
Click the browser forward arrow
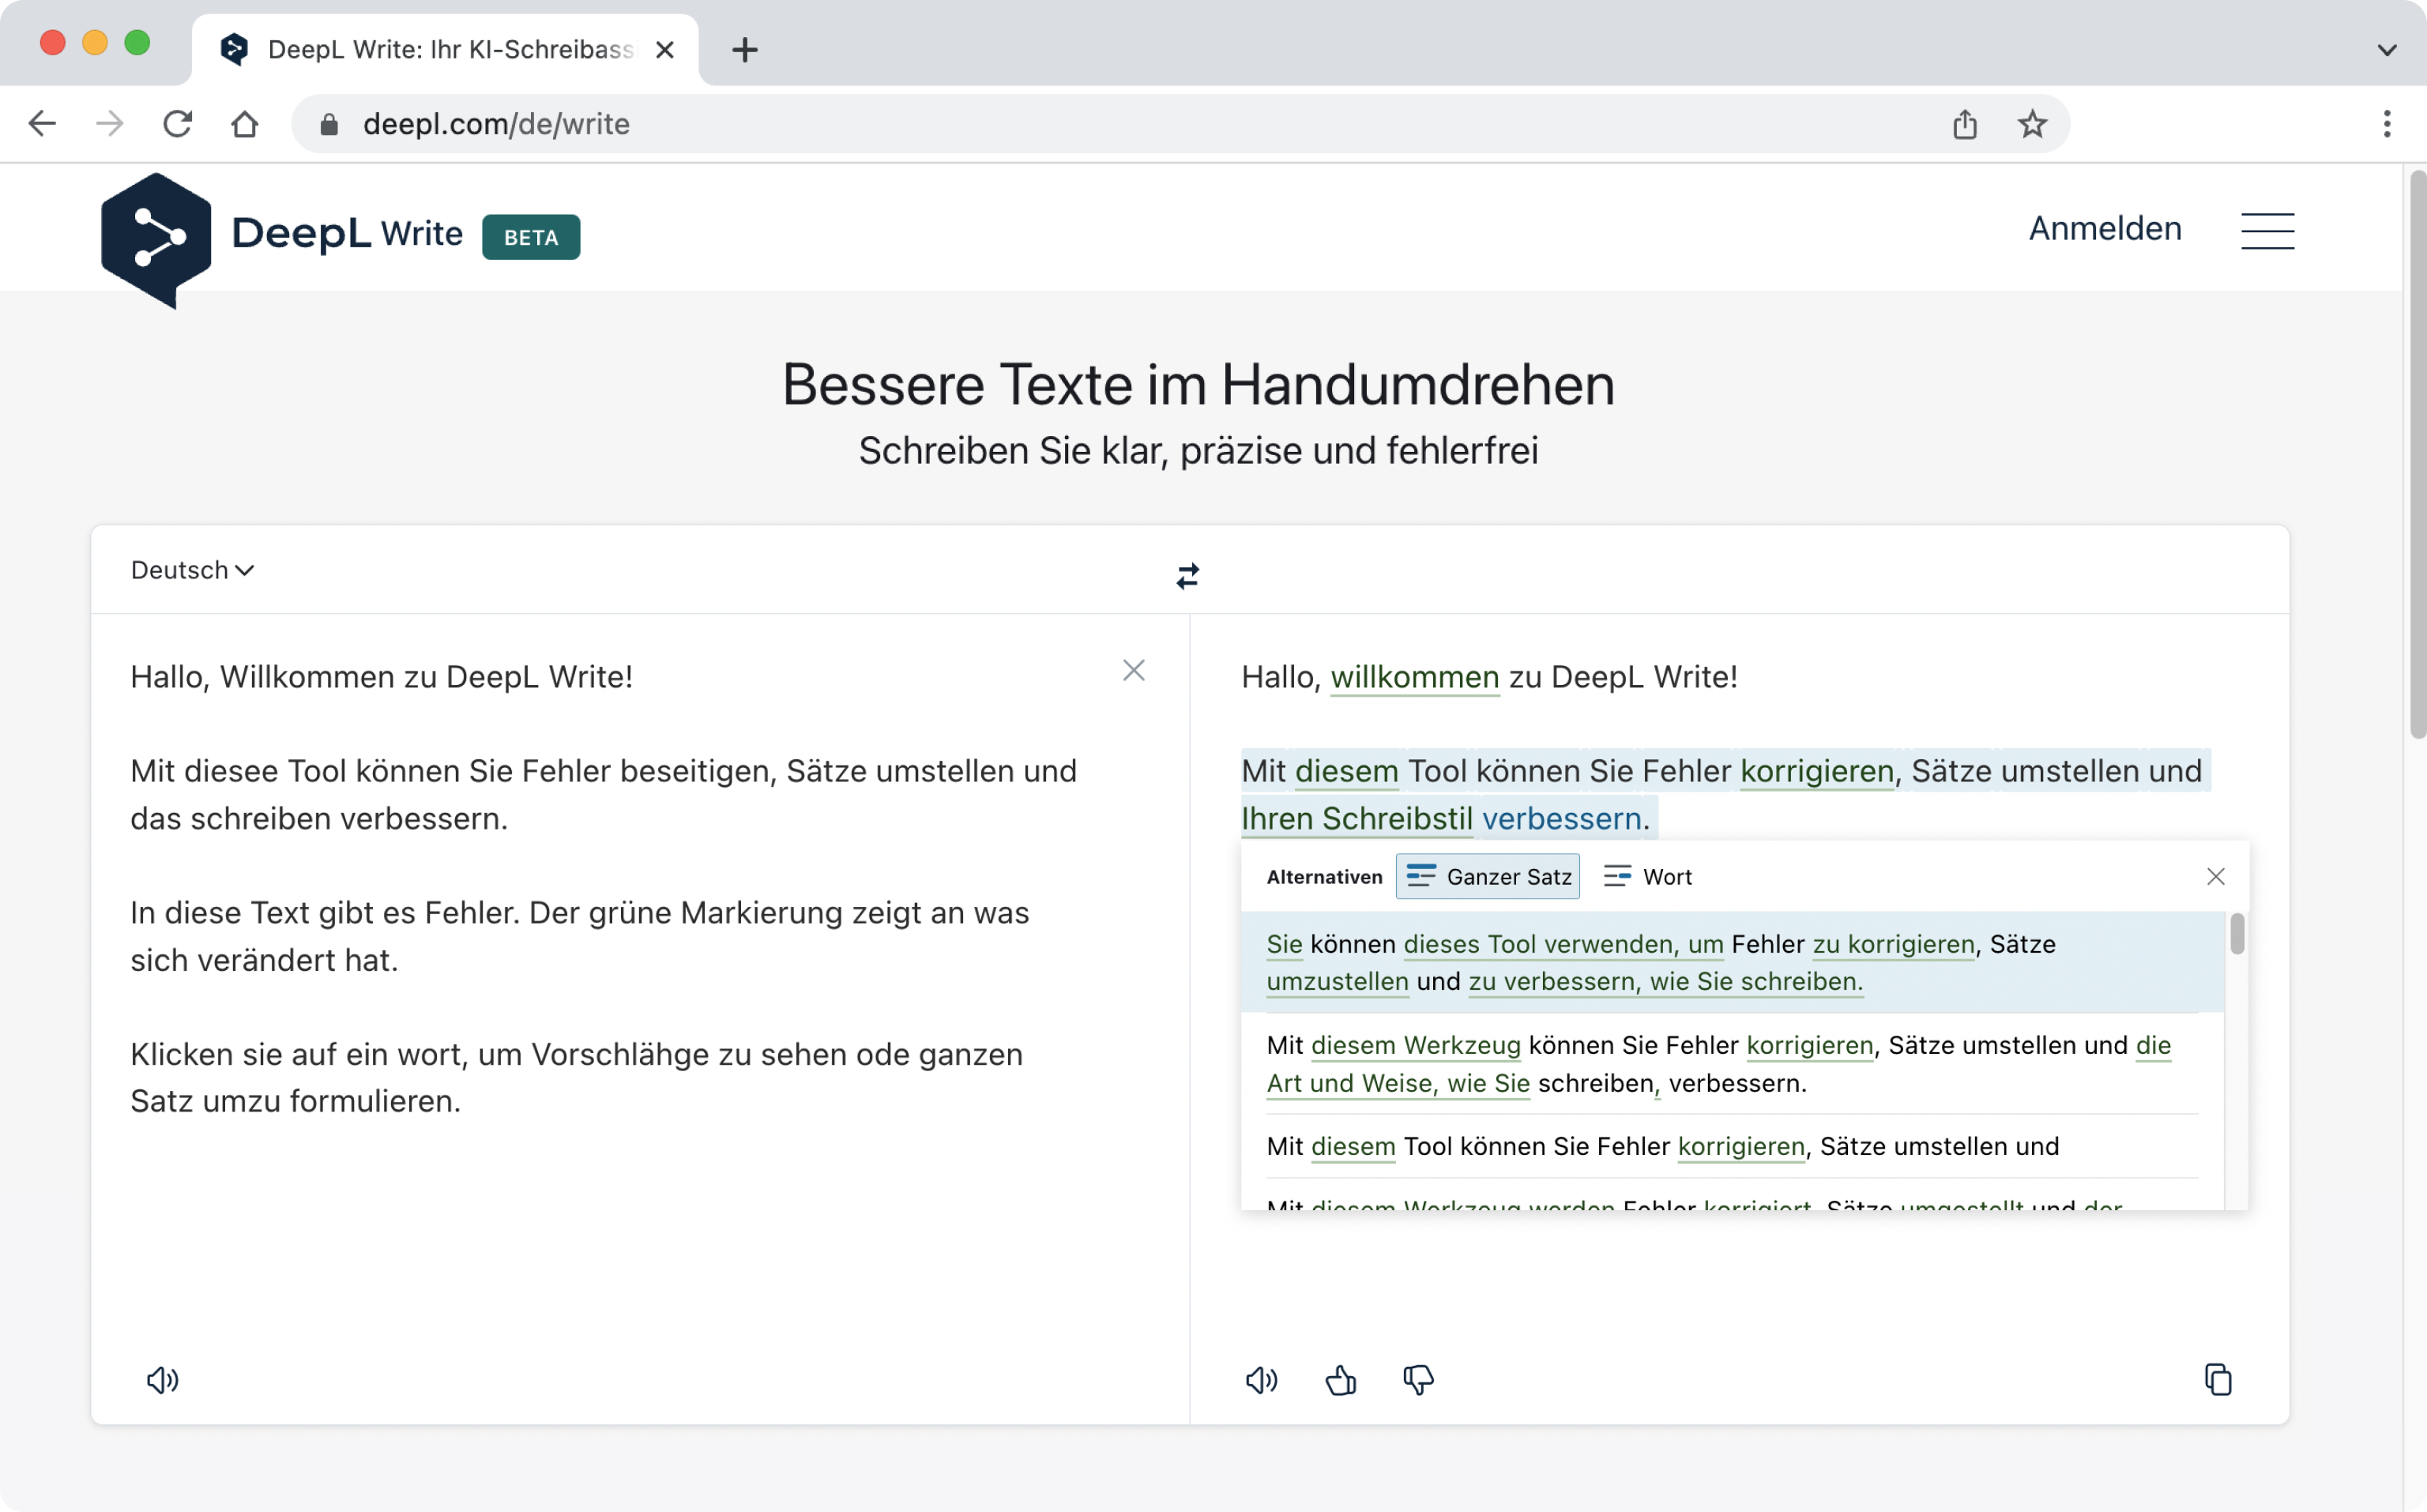click(x=109, y=124)
